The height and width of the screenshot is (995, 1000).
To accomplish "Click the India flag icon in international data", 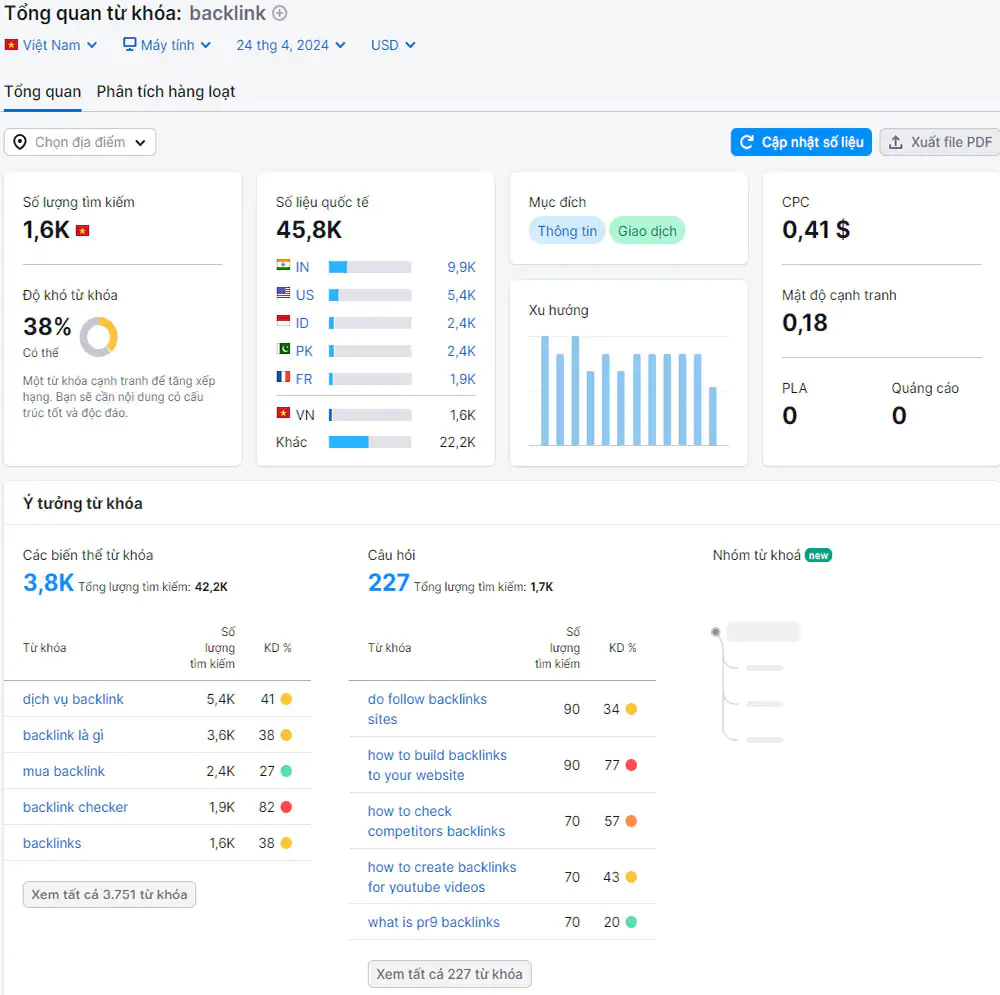I will (x=283, y=267).
